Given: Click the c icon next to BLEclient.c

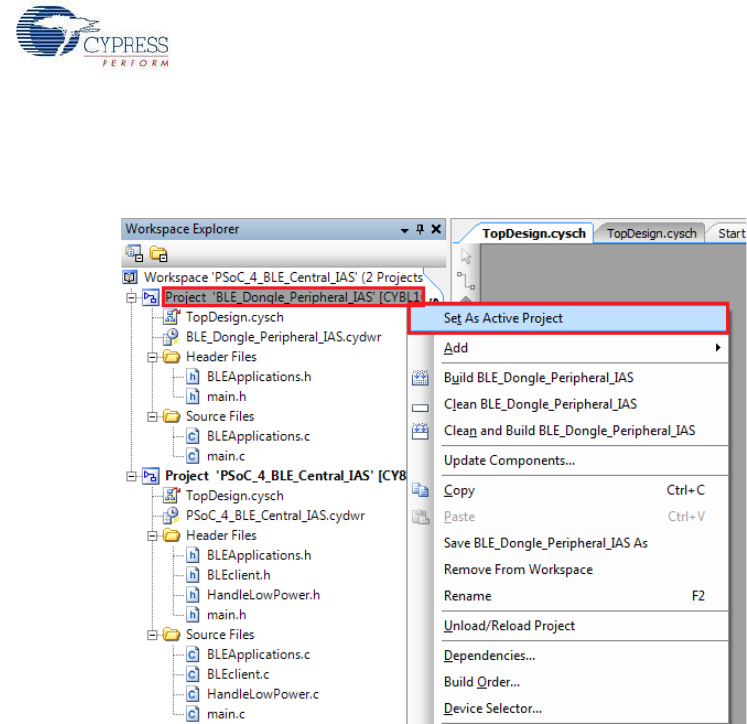Looking at the screenshot, I should click(192, 674).
